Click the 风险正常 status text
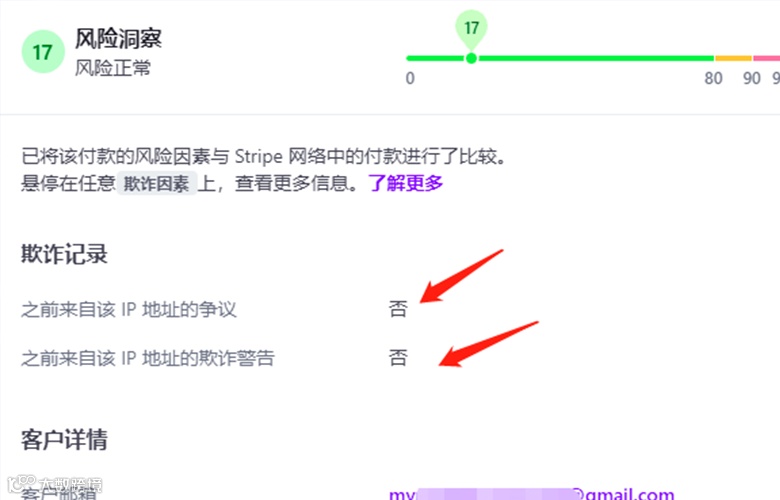 coord(113,68)
